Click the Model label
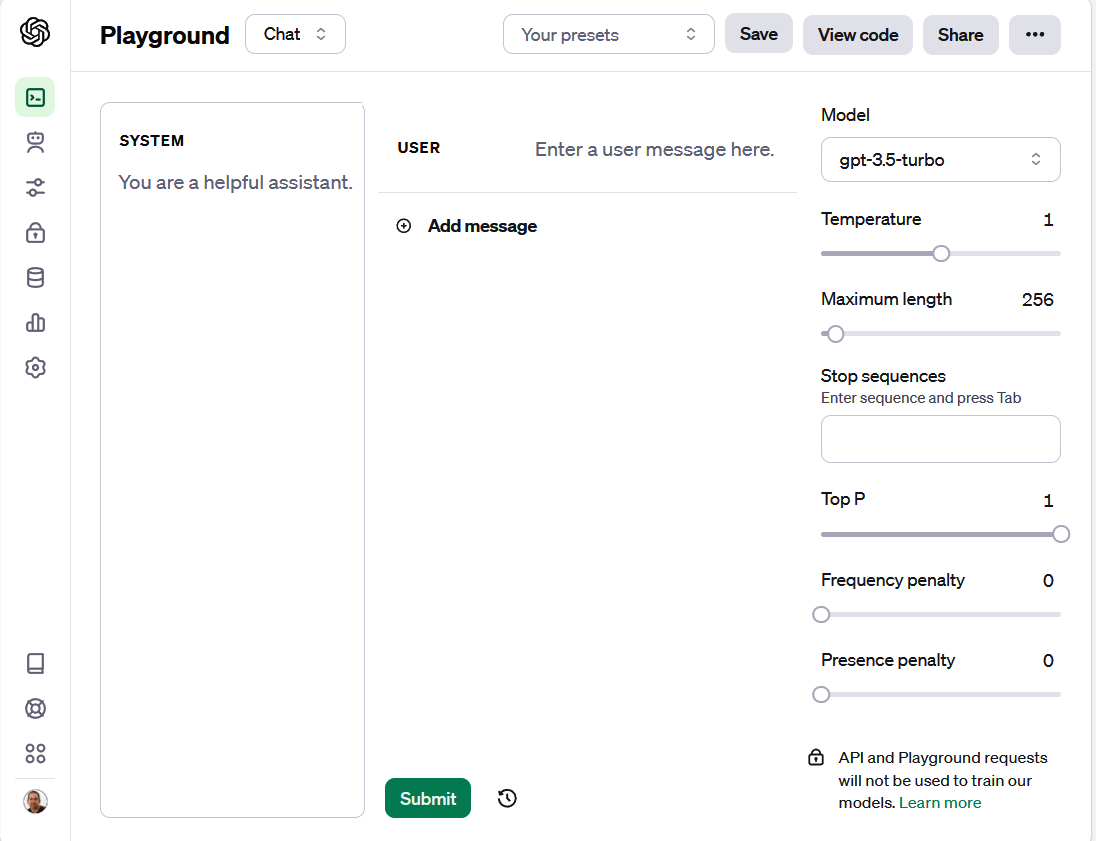1096x841 pixels. coord(845,115)
